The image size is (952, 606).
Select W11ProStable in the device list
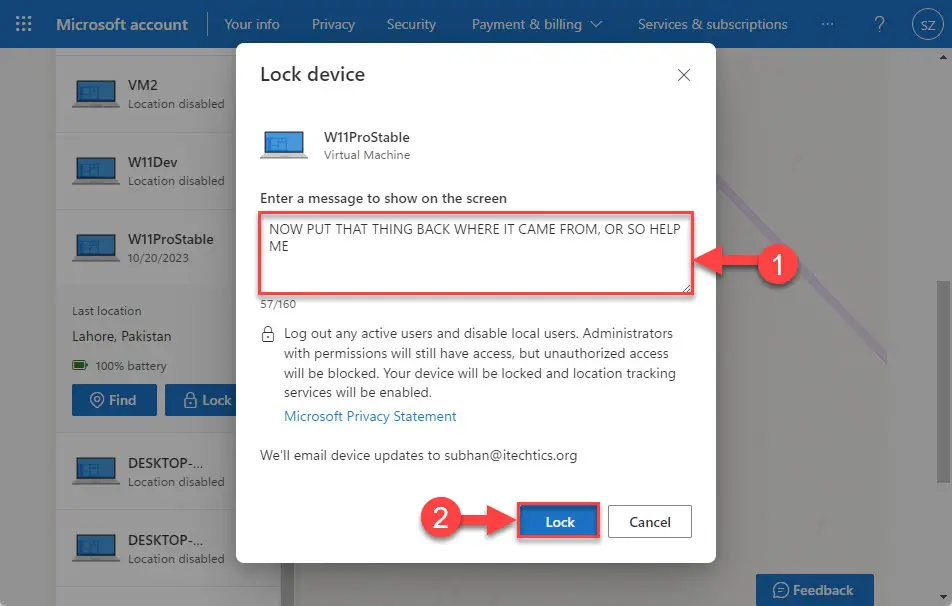[x=171, y=239]
